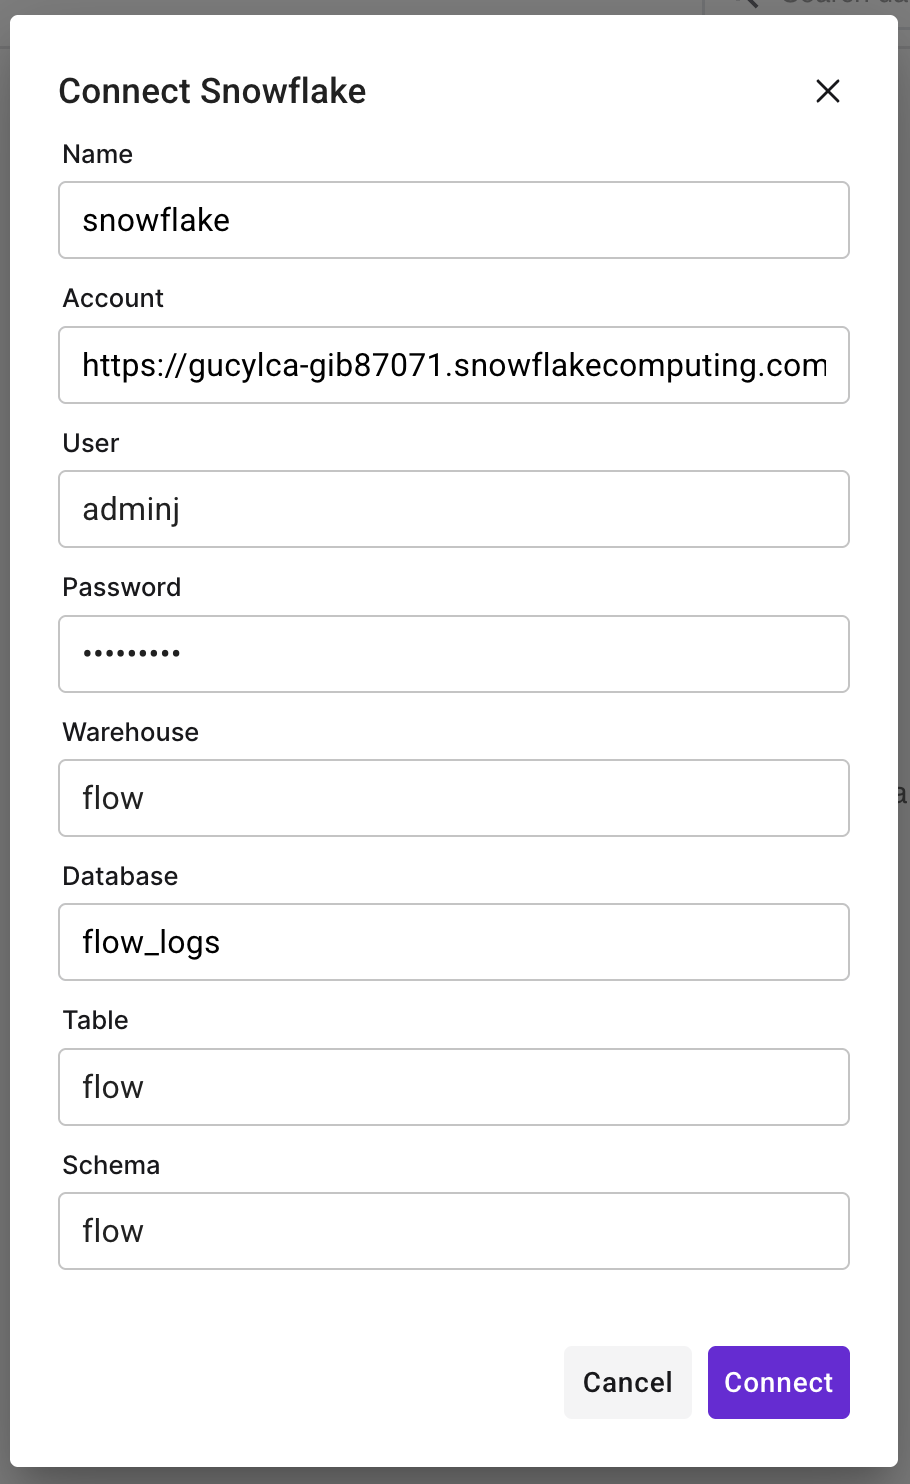Focus the Name input field

tap(454, 220)
